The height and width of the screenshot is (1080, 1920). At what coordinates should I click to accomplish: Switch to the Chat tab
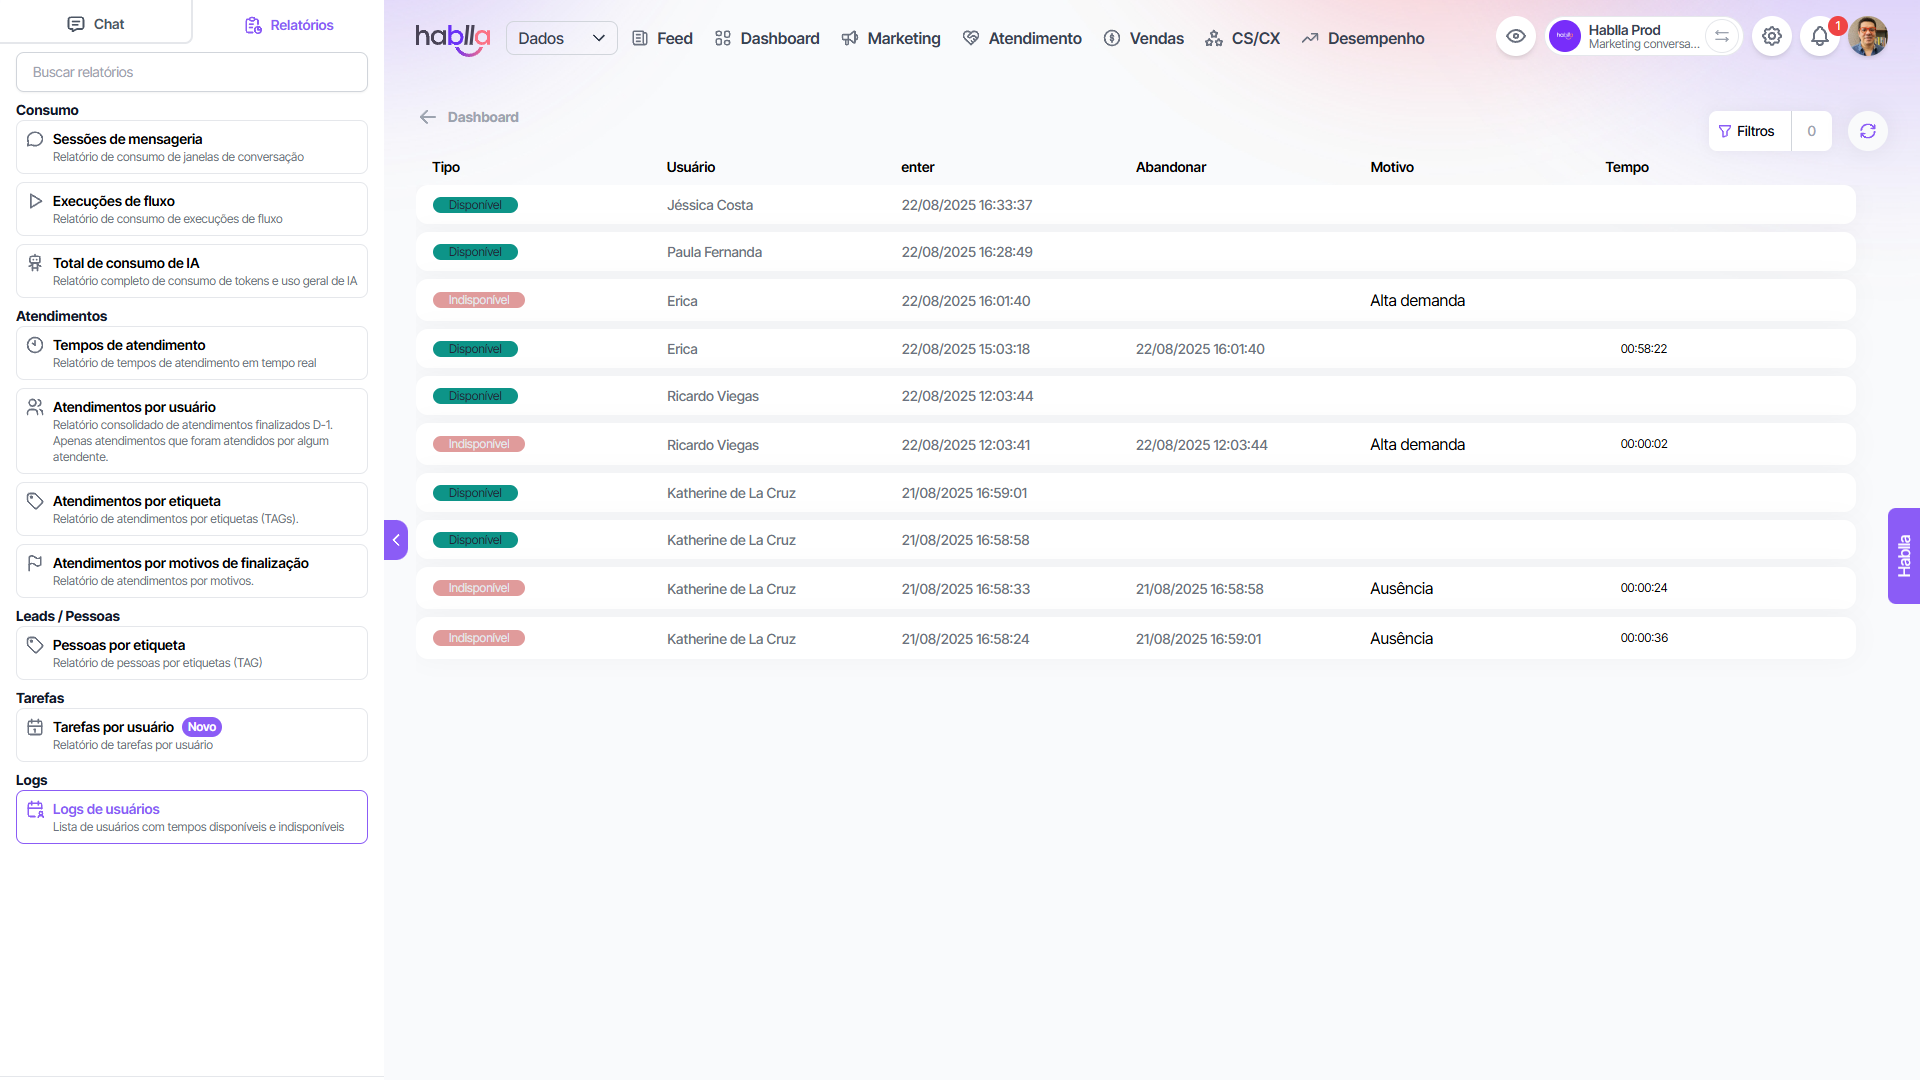[96, 24]
